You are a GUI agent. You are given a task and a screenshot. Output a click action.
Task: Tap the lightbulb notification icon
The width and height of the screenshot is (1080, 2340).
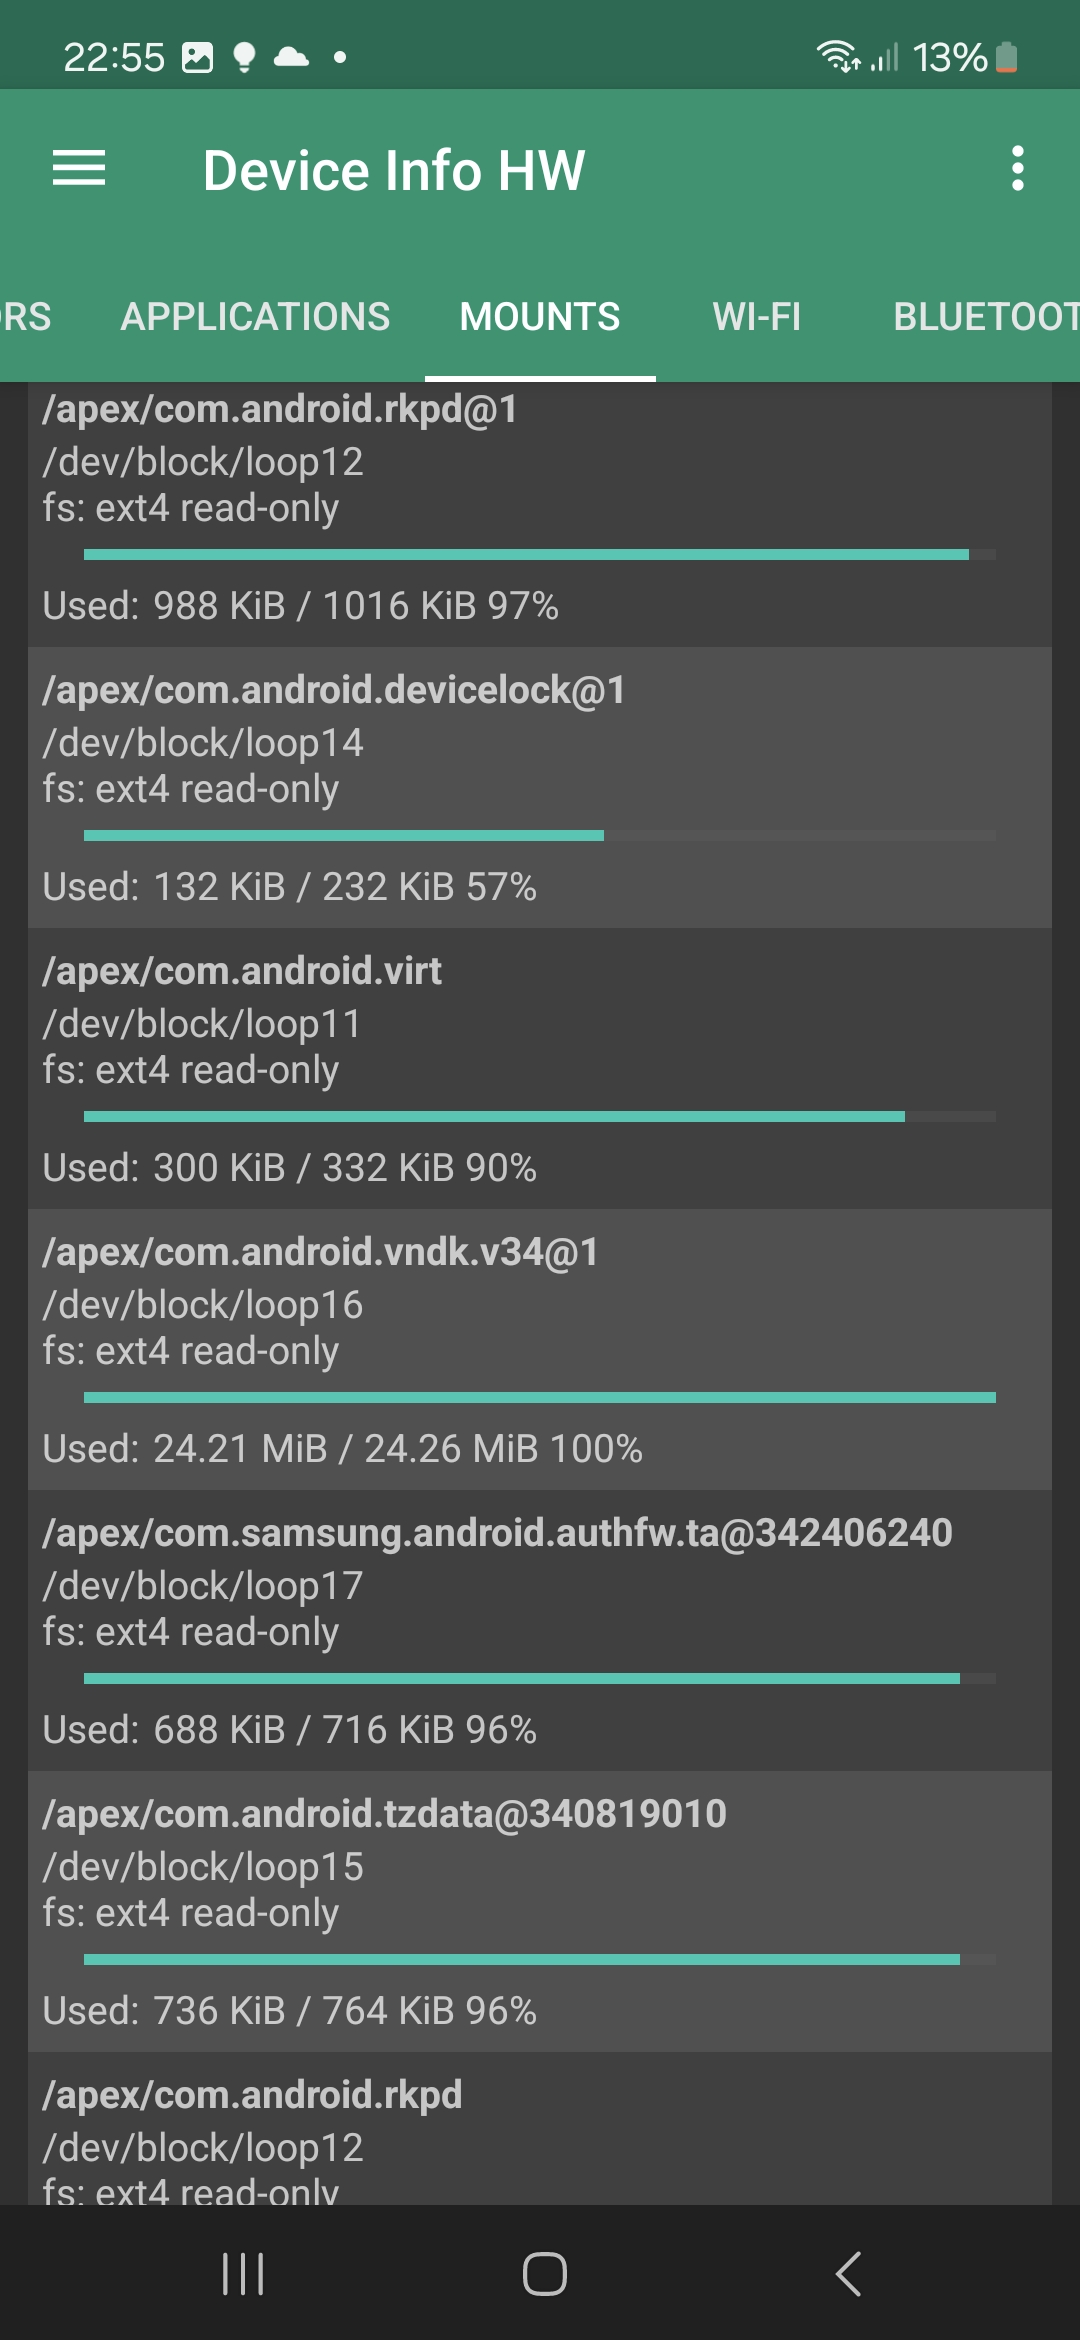[x=244, y=58]
